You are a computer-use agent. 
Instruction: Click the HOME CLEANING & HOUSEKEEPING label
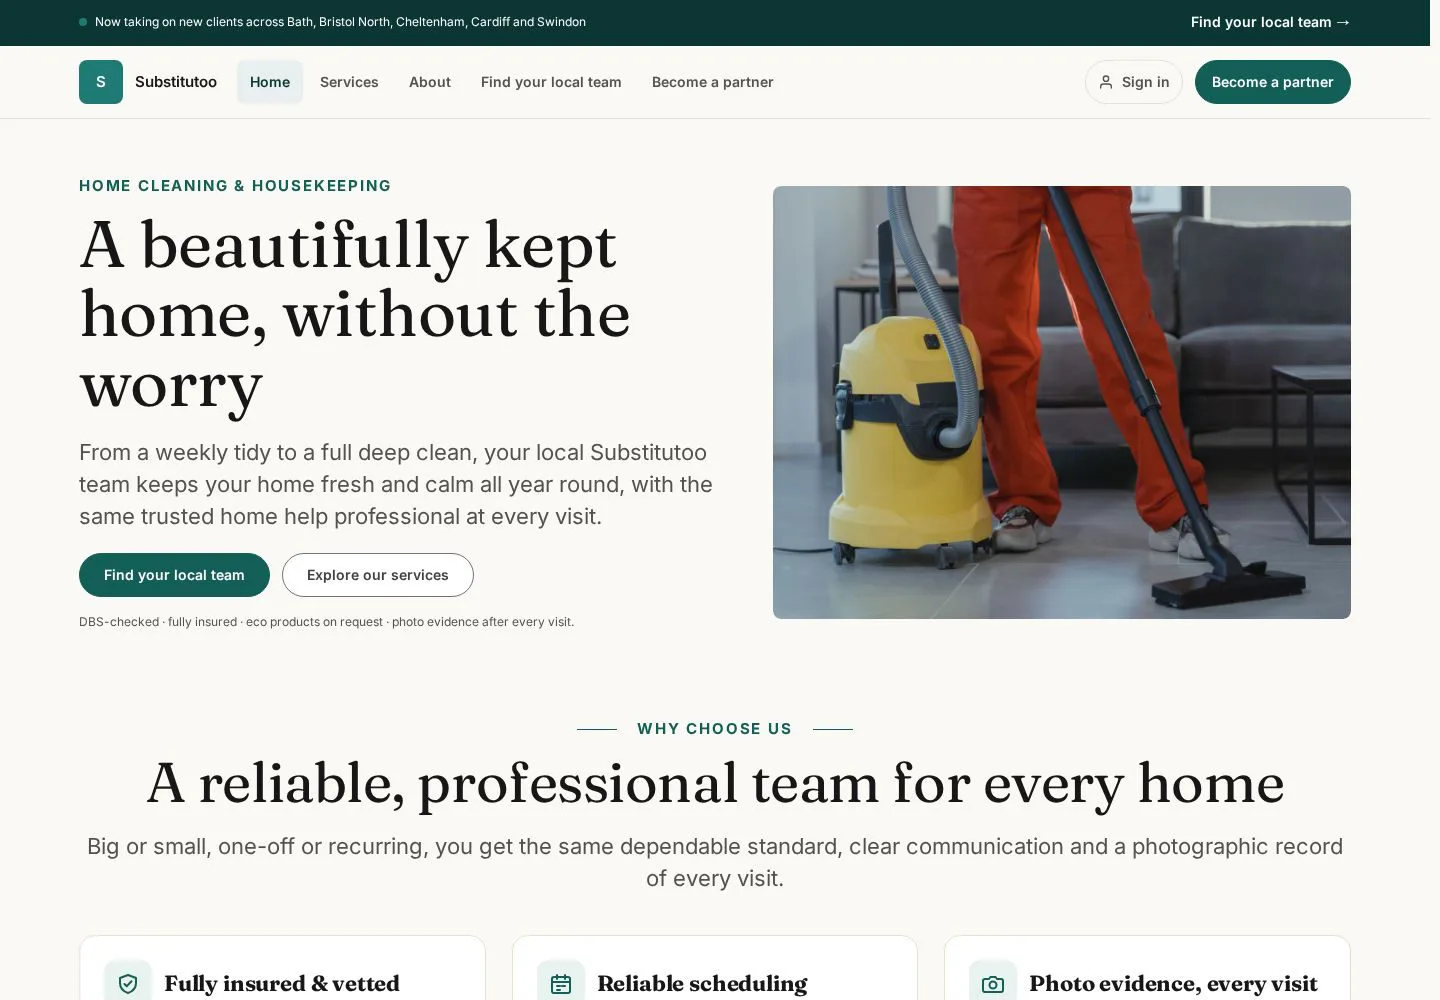pos(235,186)
